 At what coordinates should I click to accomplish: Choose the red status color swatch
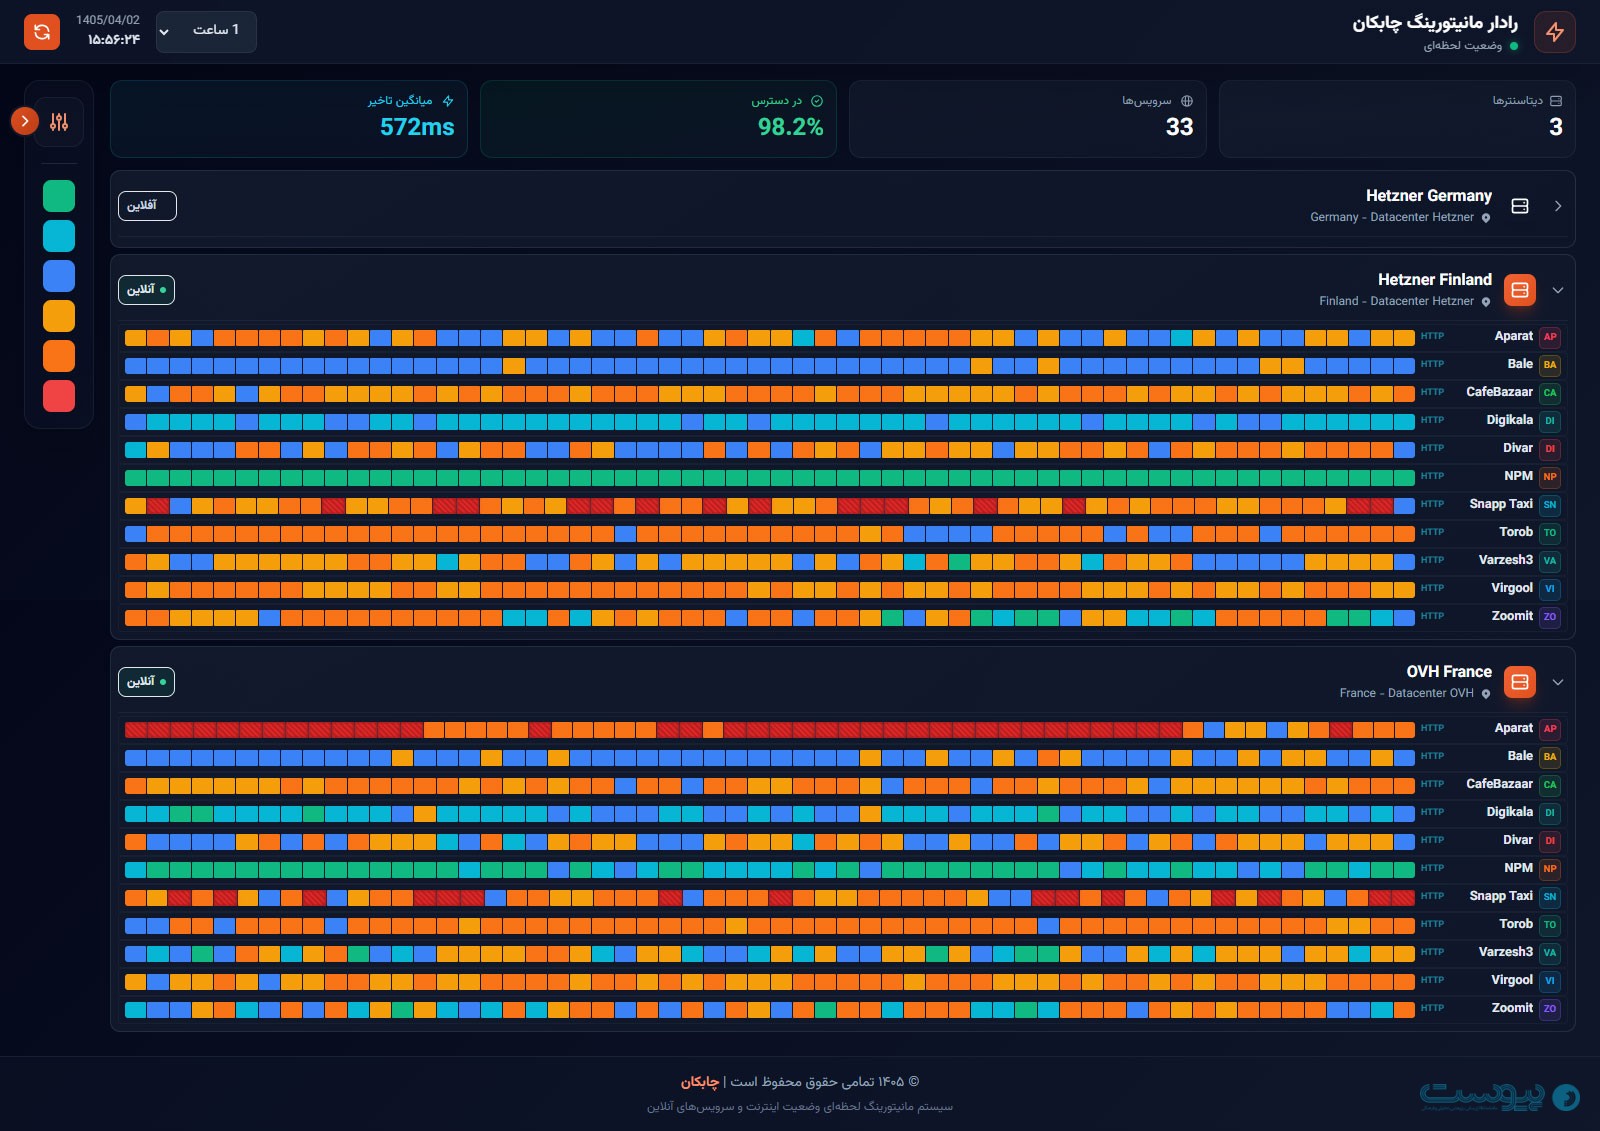pos(59,396)
